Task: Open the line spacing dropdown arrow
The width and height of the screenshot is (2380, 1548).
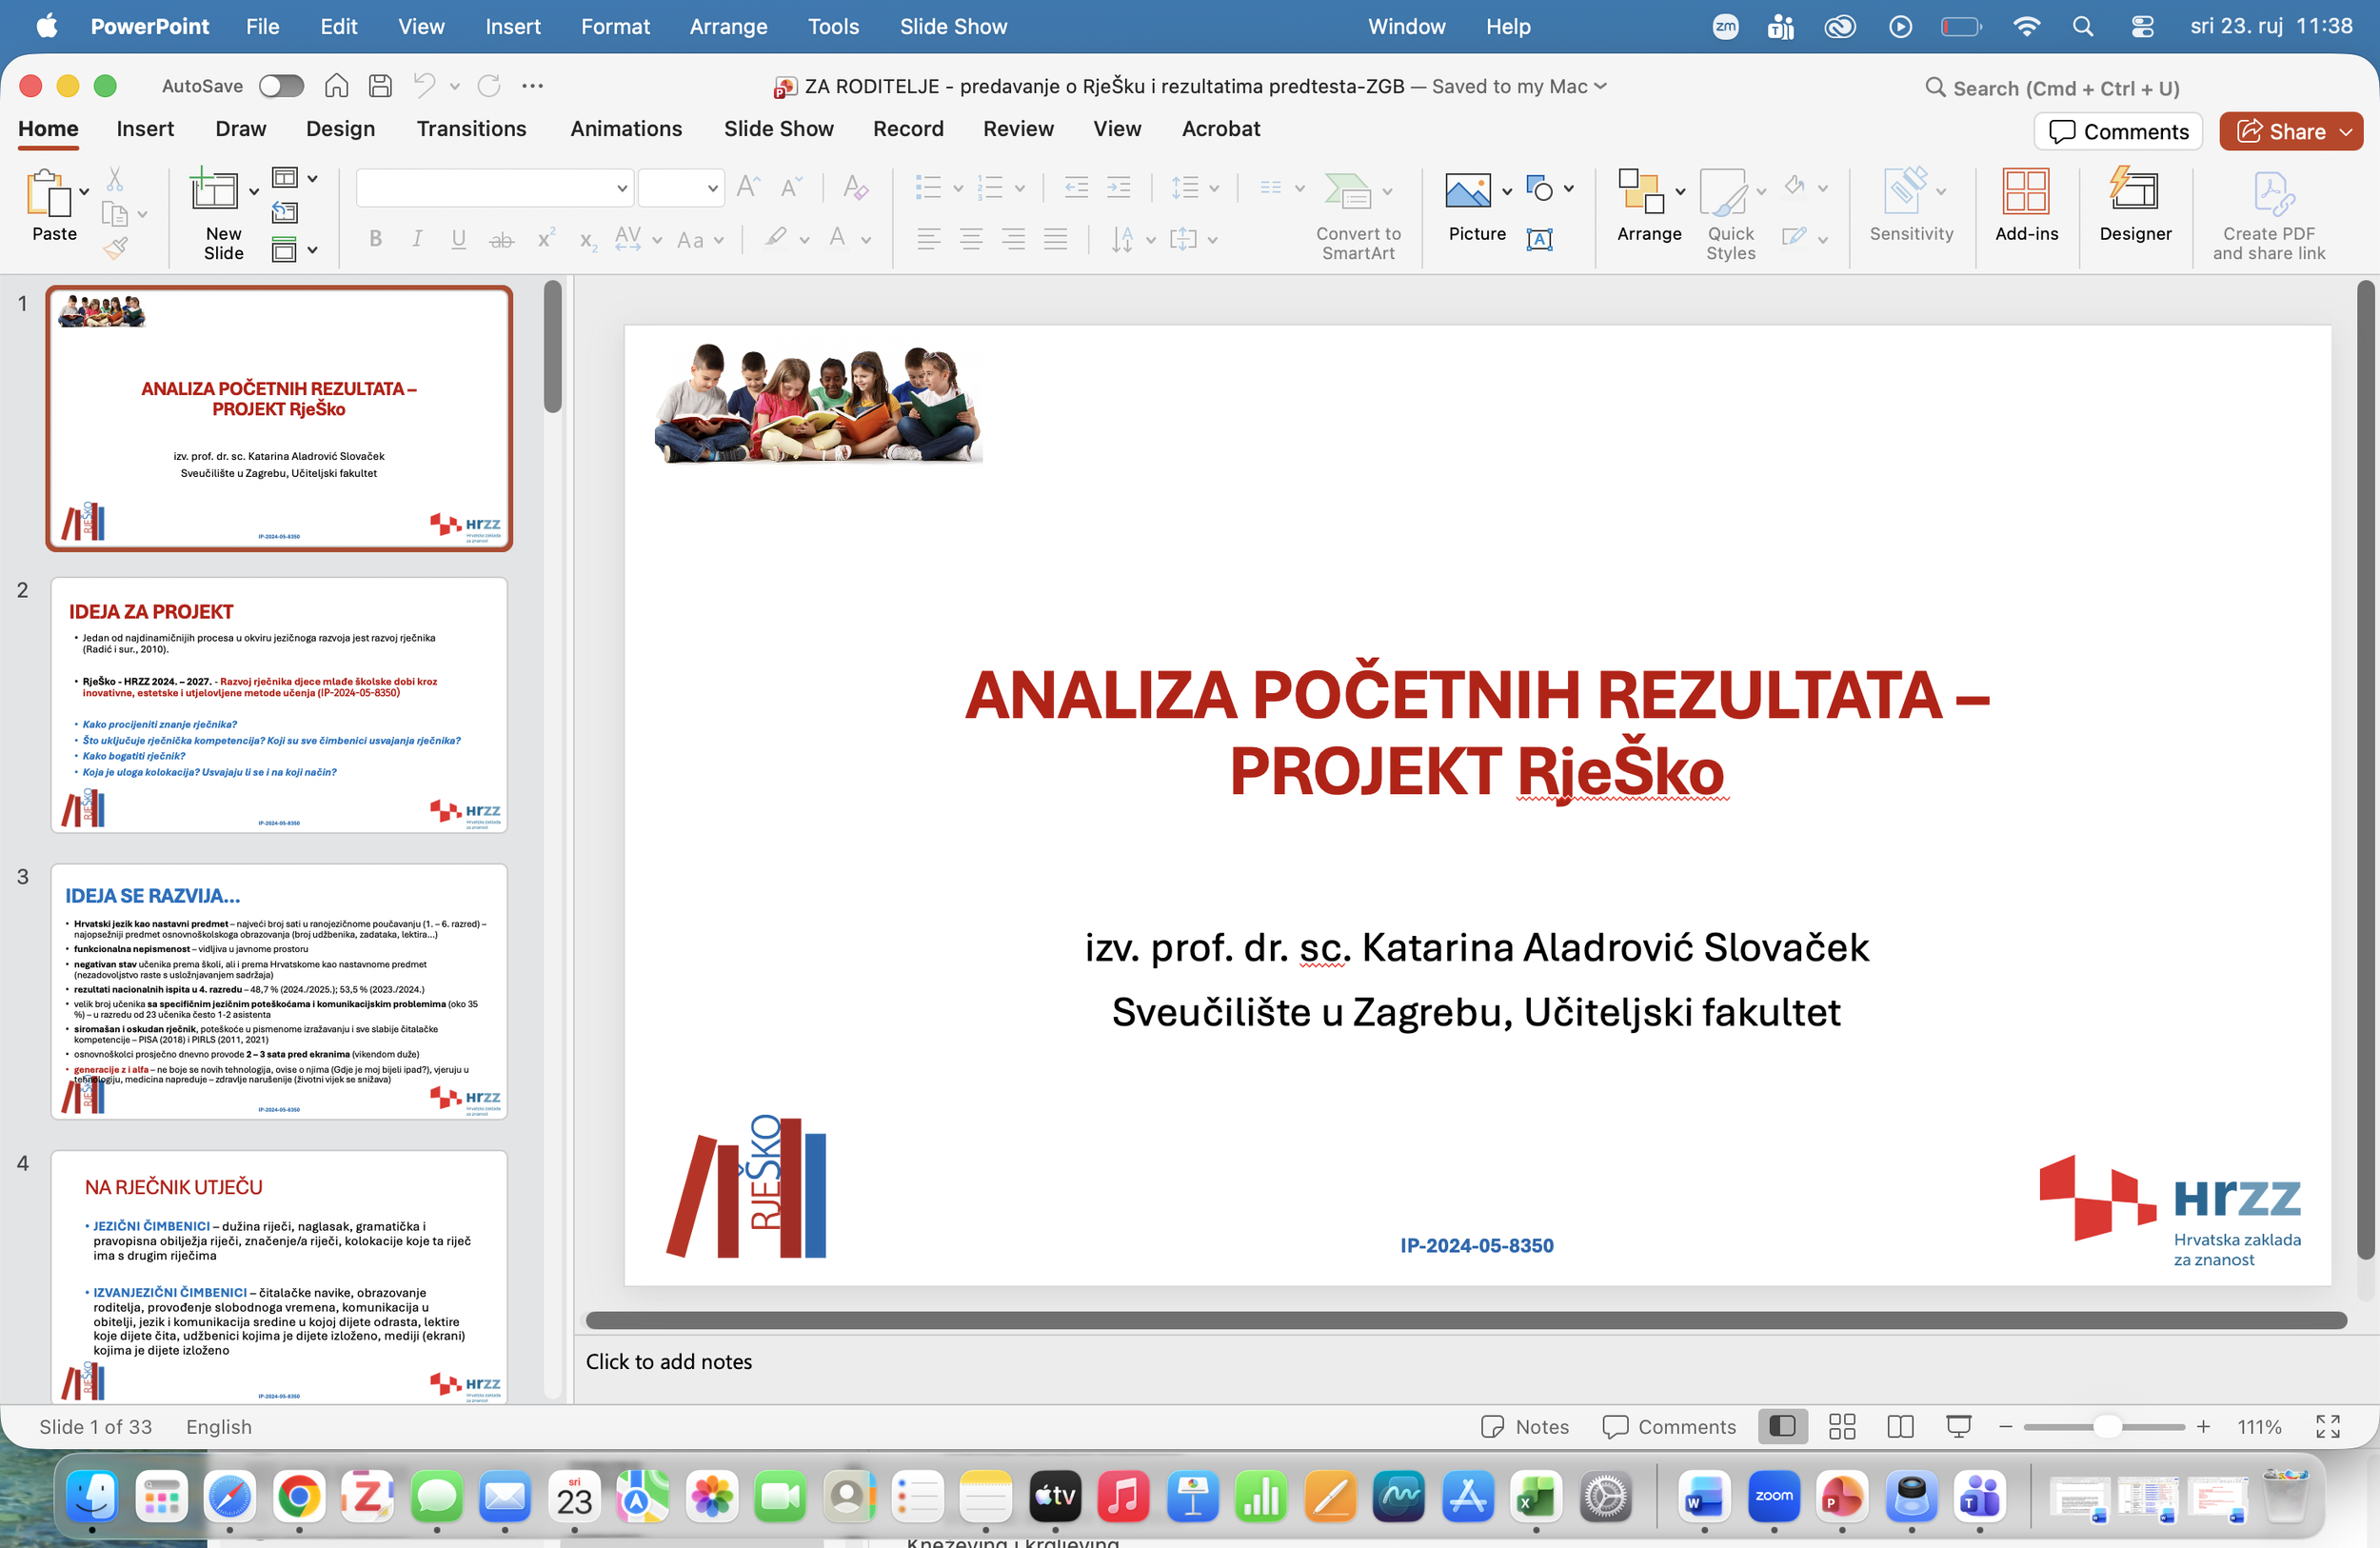Action: pos(1214,188)
